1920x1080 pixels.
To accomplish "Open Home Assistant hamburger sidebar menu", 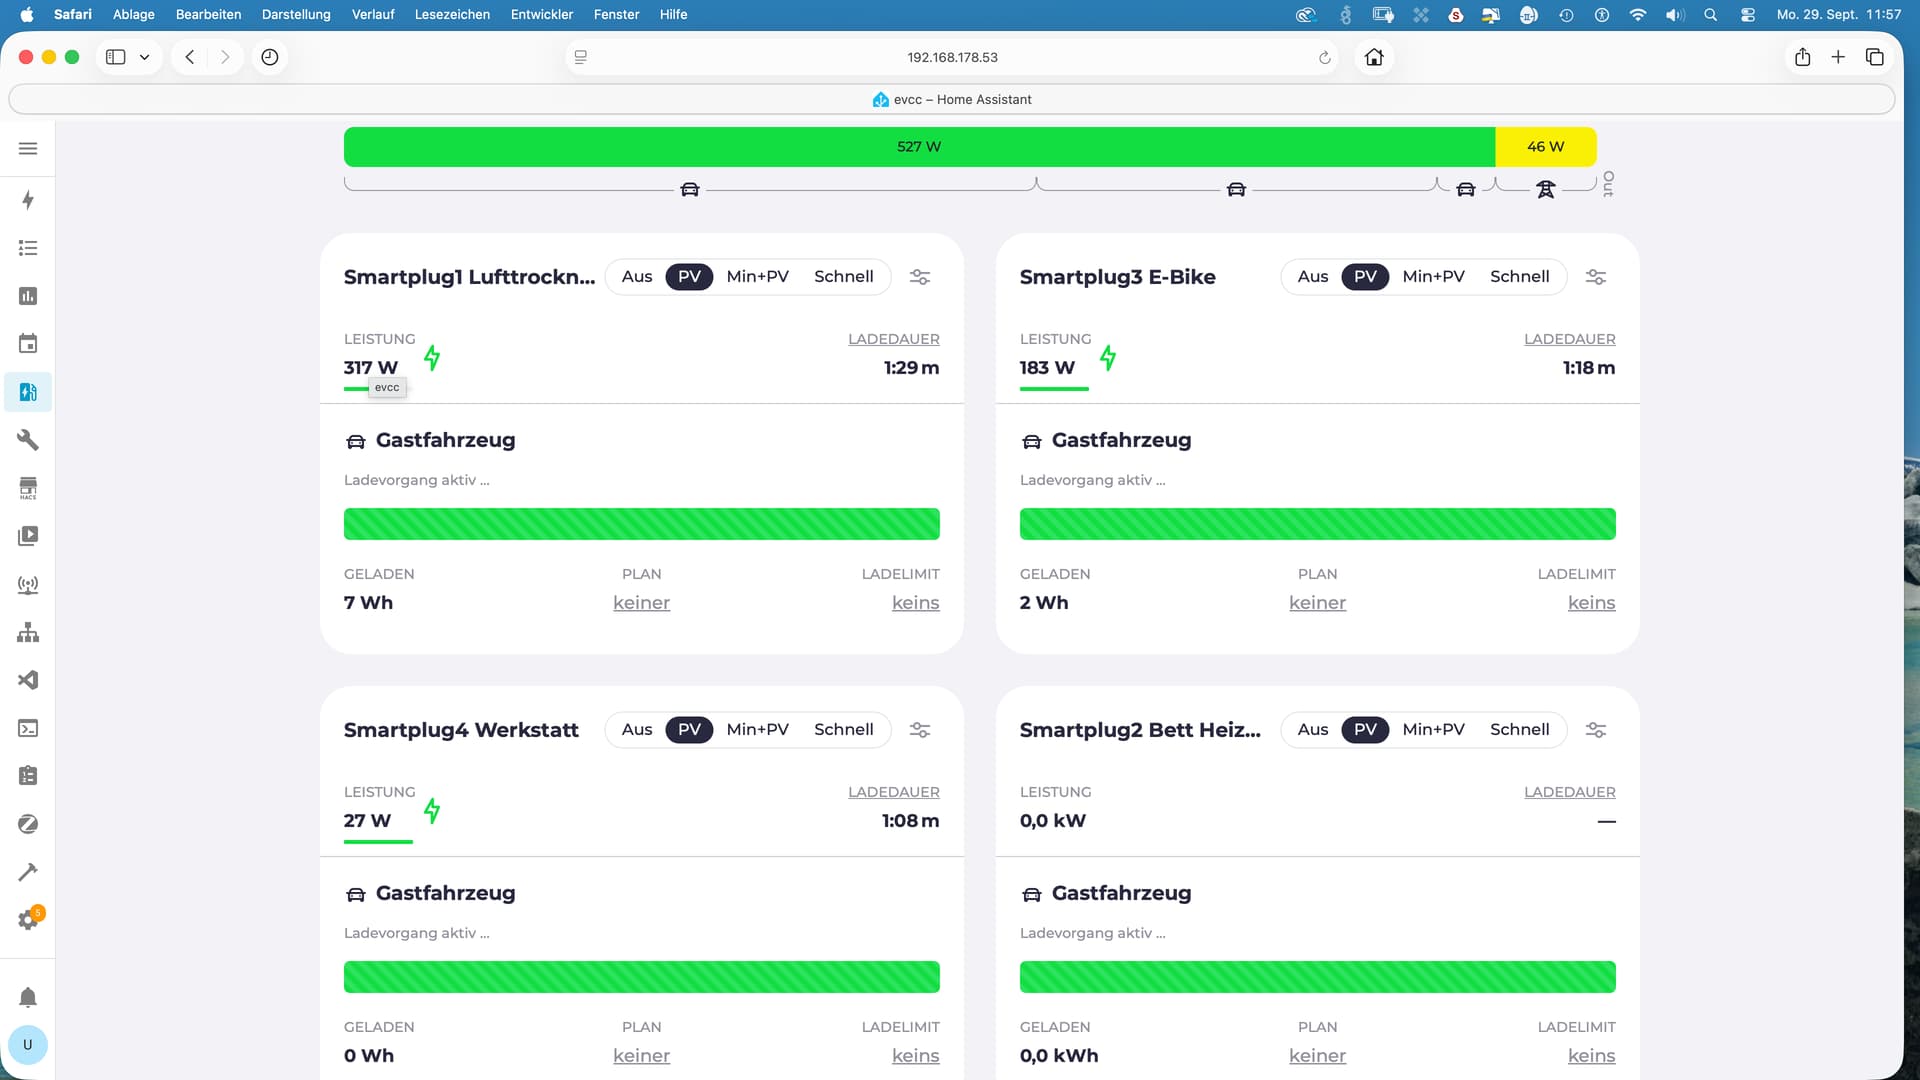I will (28, 148).
